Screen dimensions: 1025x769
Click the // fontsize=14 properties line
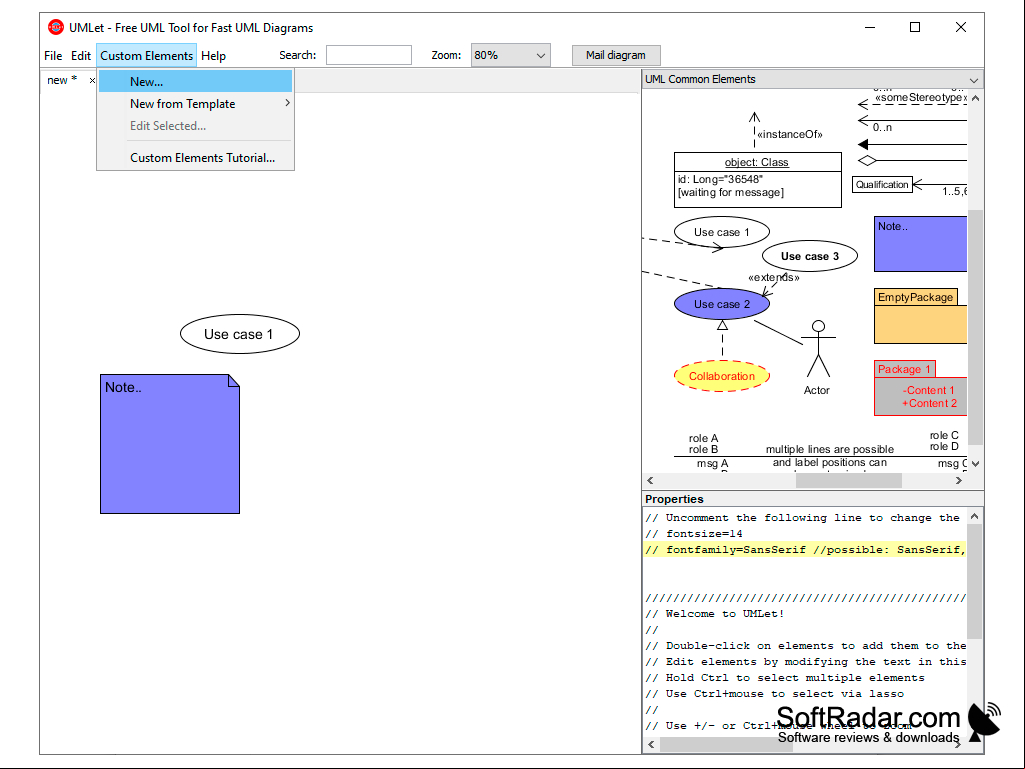coord(694,534)
